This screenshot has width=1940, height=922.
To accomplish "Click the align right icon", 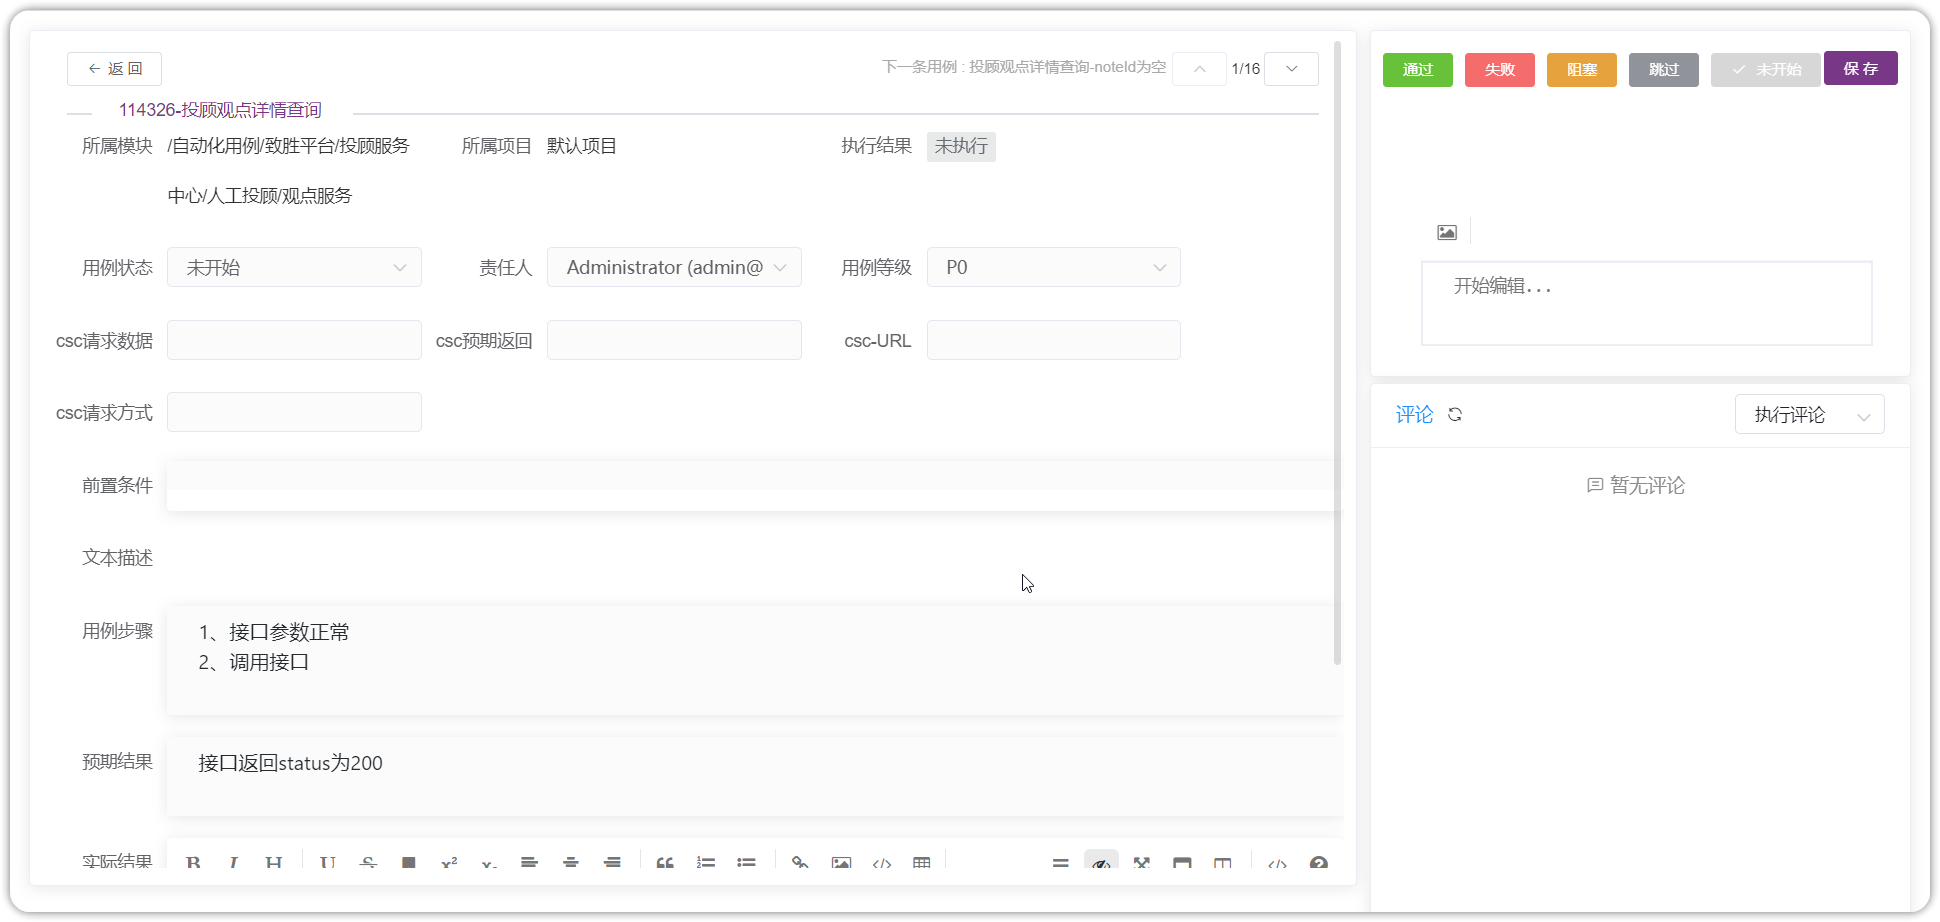I will click(612, 862).
